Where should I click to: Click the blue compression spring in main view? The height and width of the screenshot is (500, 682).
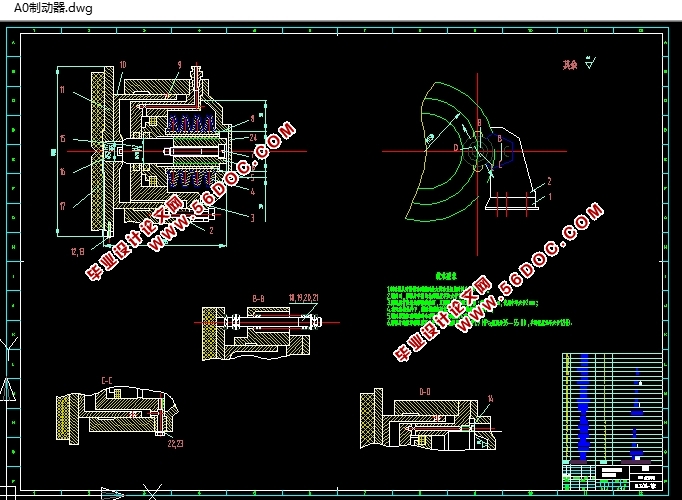[191, 123]
